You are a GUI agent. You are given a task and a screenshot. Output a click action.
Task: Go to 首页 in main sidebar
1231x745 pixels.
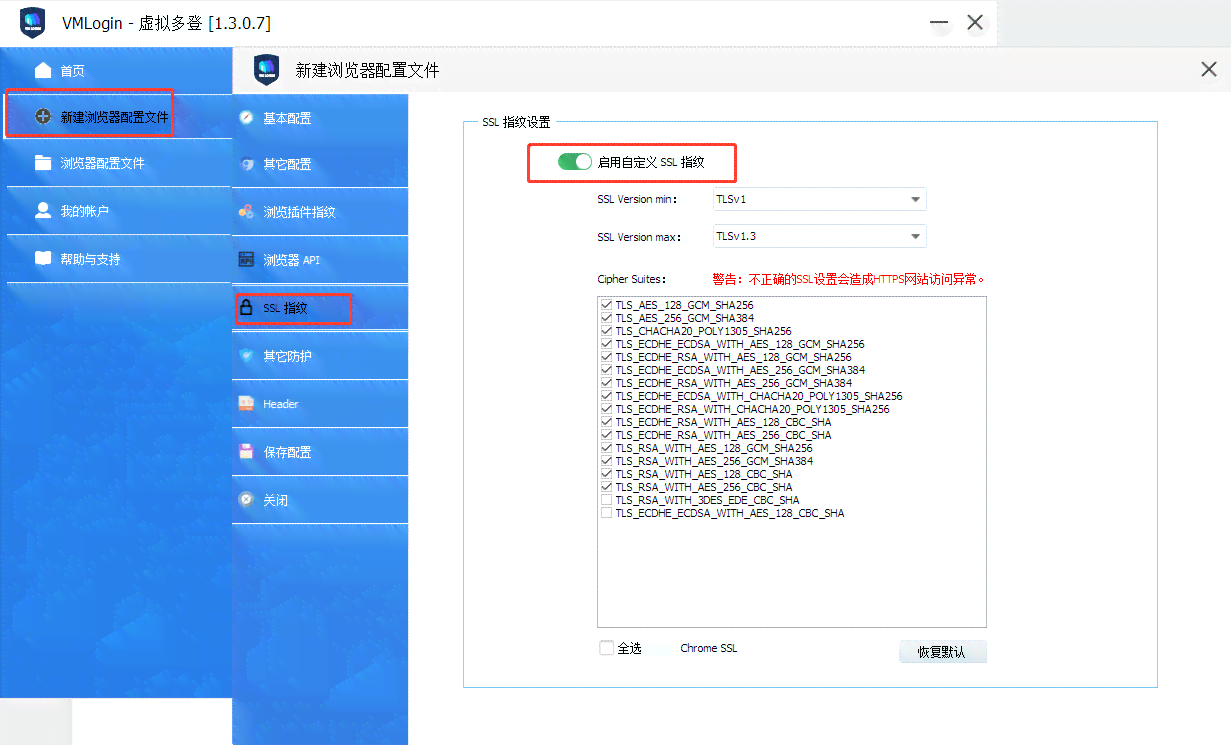[x=116, y=71]
